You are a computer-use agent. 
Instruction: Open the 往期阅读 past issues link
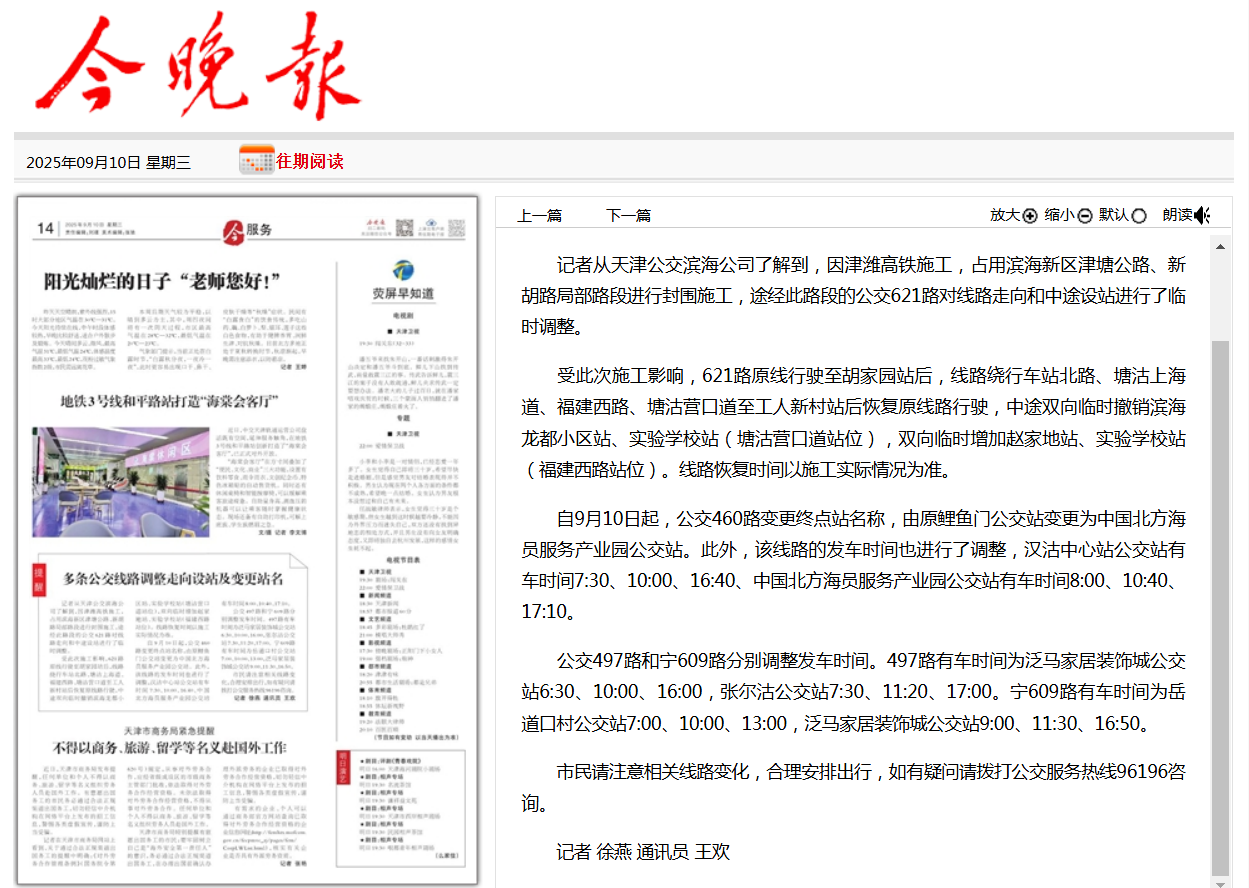(310, 161)
